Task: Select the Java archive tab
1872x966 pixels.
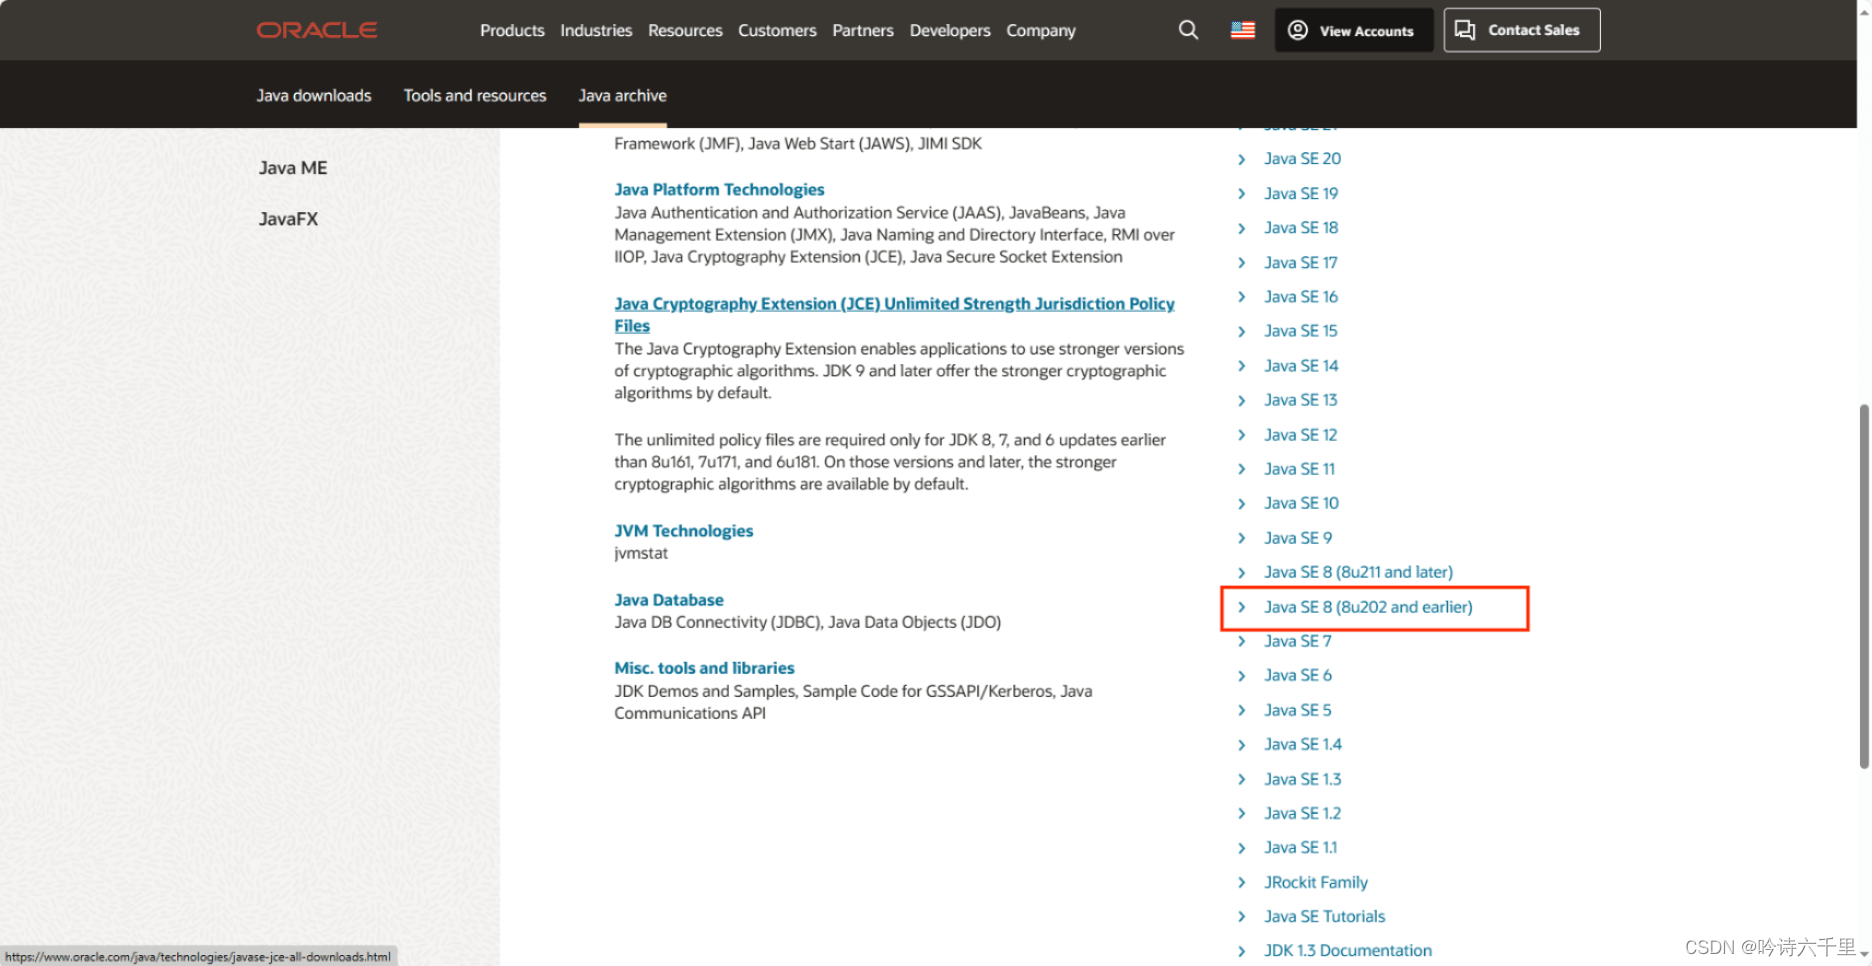Action: 622,95
